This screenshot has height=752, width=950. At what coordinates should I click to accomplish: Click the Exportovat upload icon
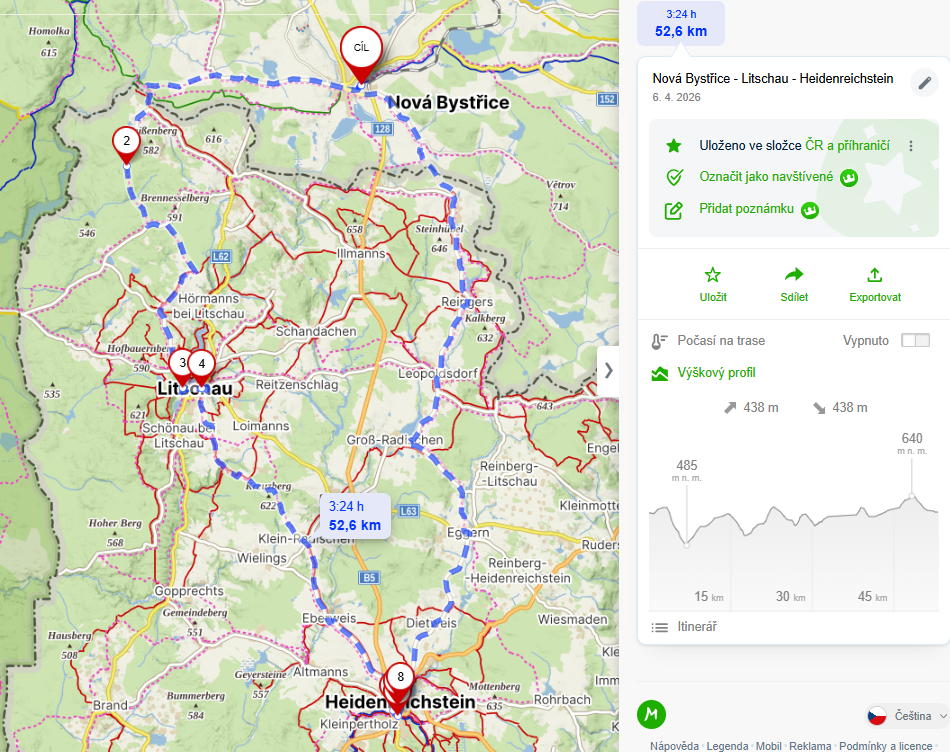pos(875,275)
